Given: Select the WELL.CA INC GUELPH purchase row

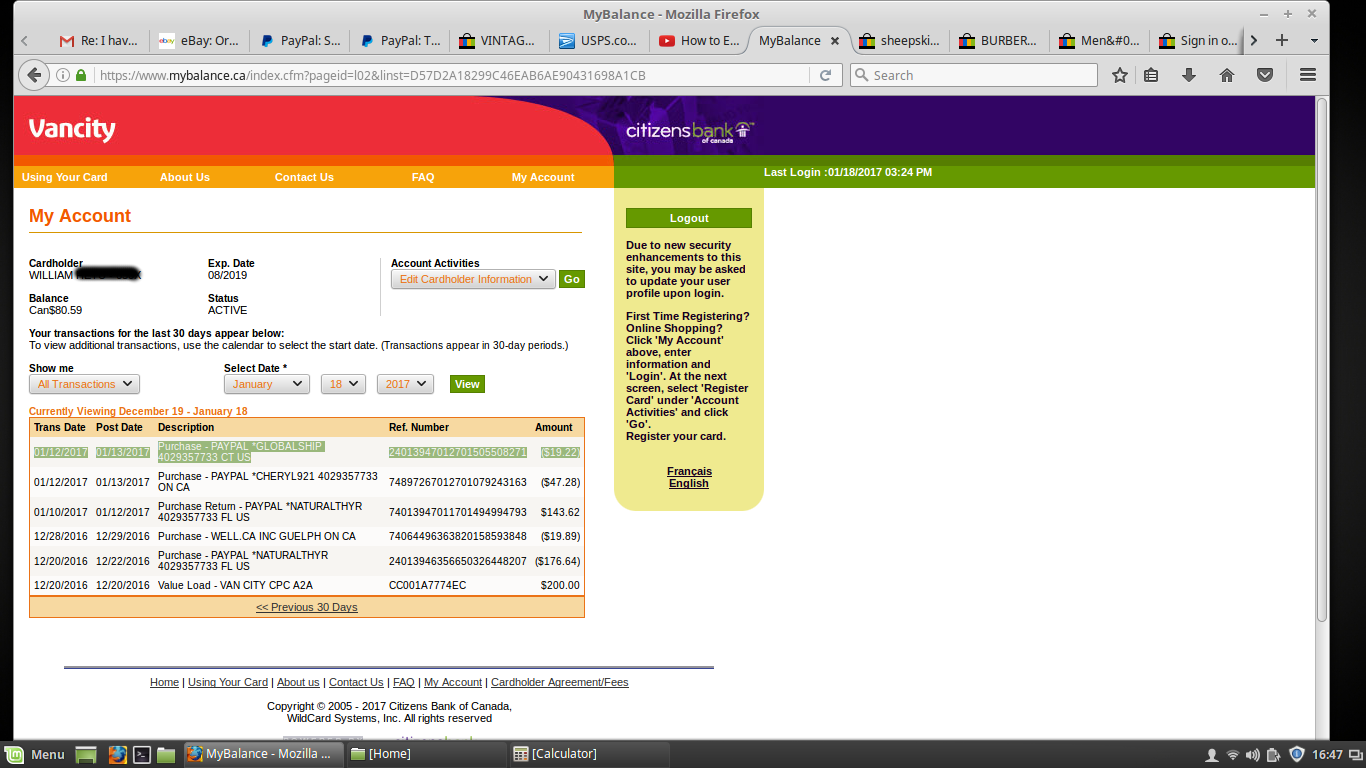Looking at the screenshot, I should click(307, 536).
